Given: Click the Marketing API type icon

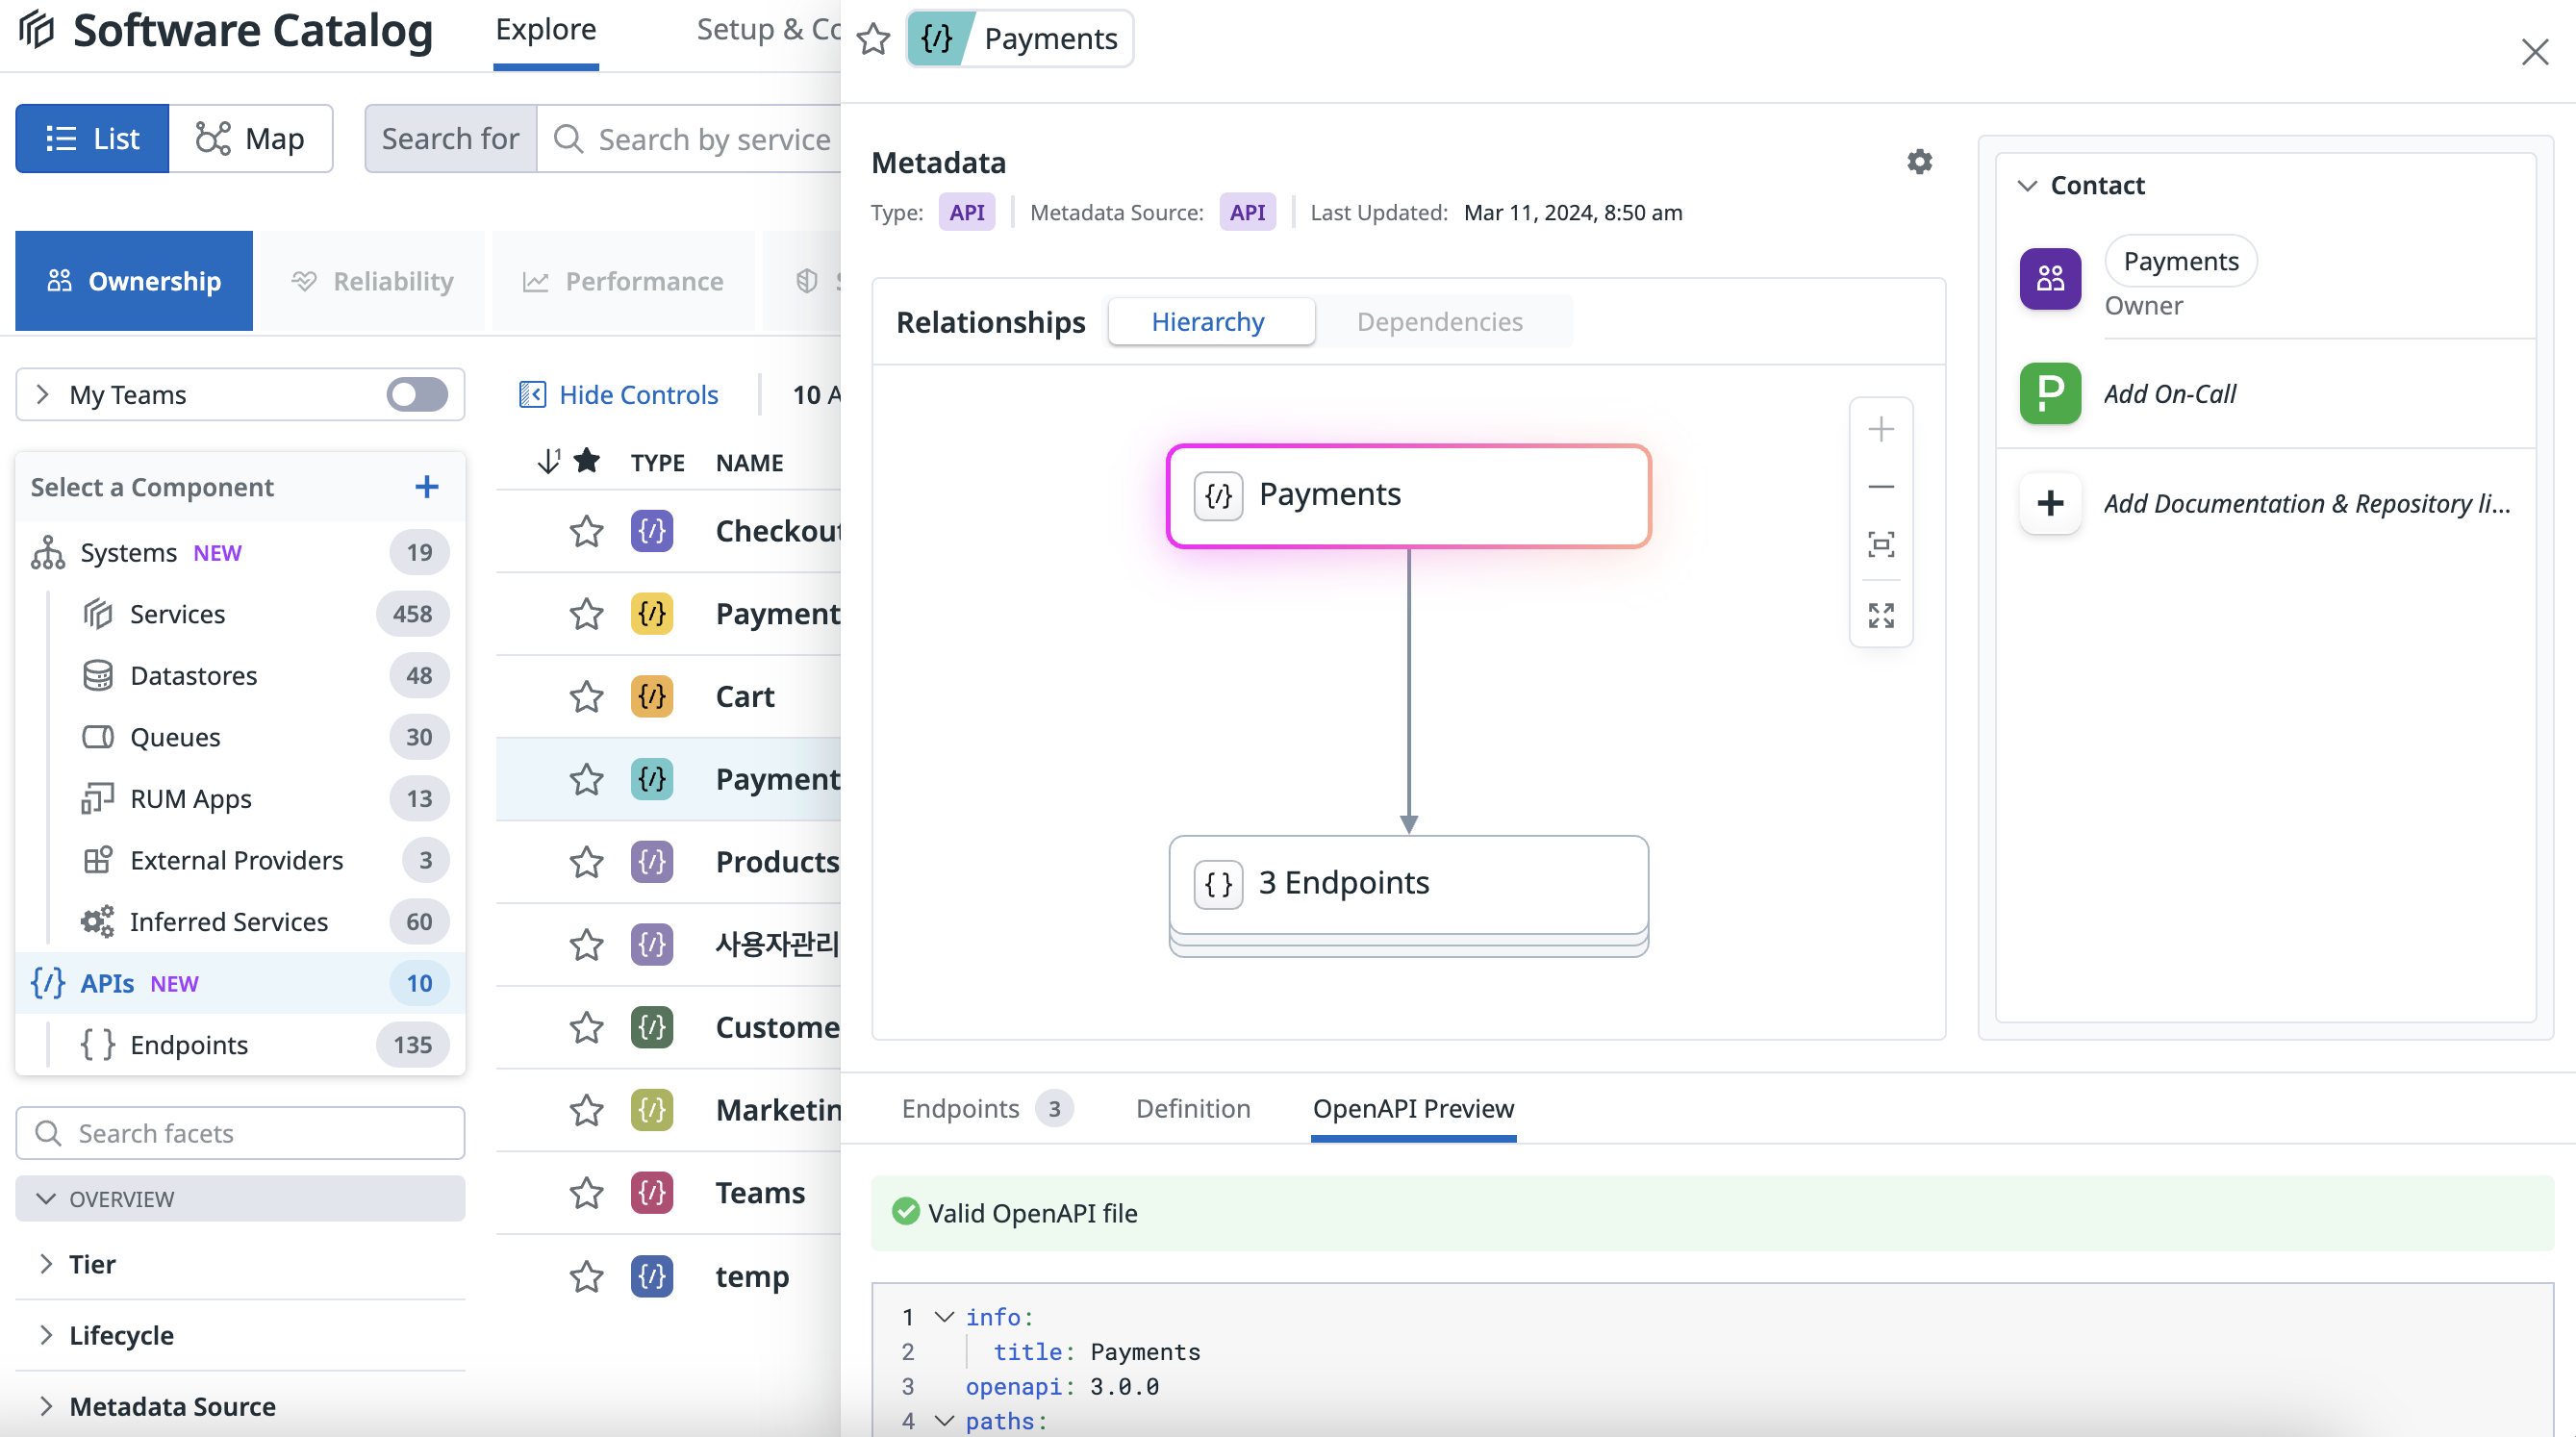Looking at the screenshot, I should (x=652, y=1110).
